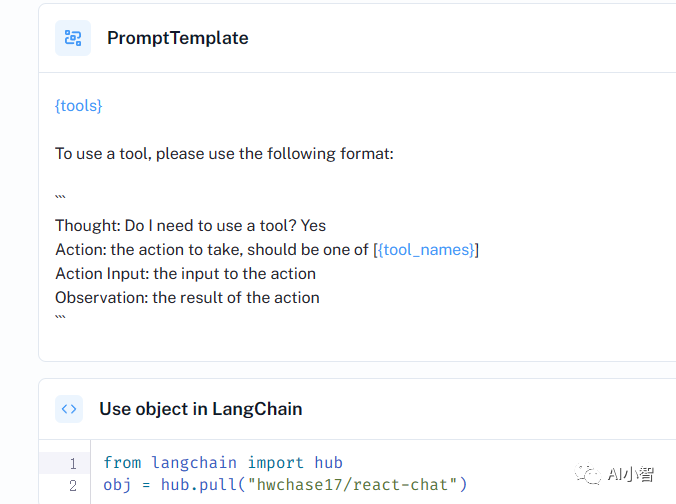Click the PromptTemplate icon
This screenshot has width=676, height=504.
click(73, 38)
